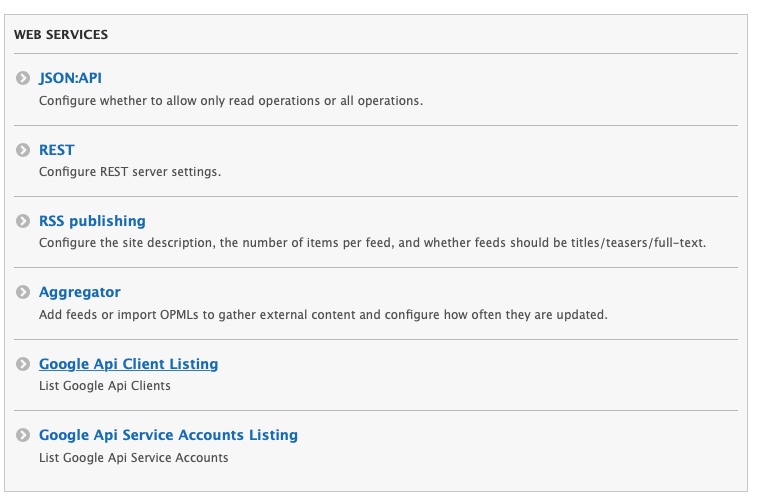The image size is (758, 502).
Task: Go to RSS publishing settings
Action: coord(92,221)
